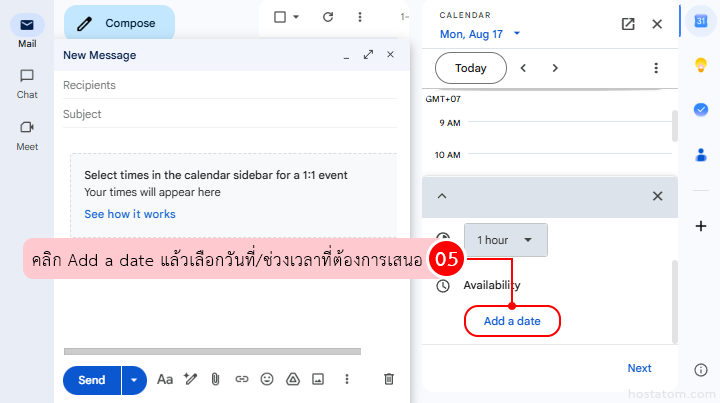The width and height of the screenshot is (720, 403).
Task: Open the More options menu in the mail toolbar
Action: click(x=360, y=17)
